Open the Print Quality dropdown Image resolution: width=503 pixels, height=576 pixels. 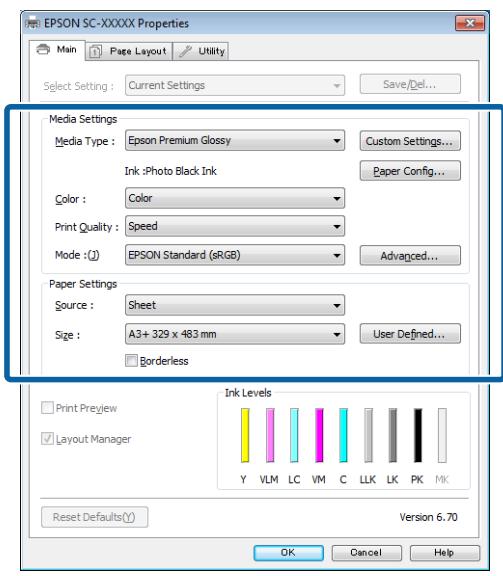tap(235, 226)
